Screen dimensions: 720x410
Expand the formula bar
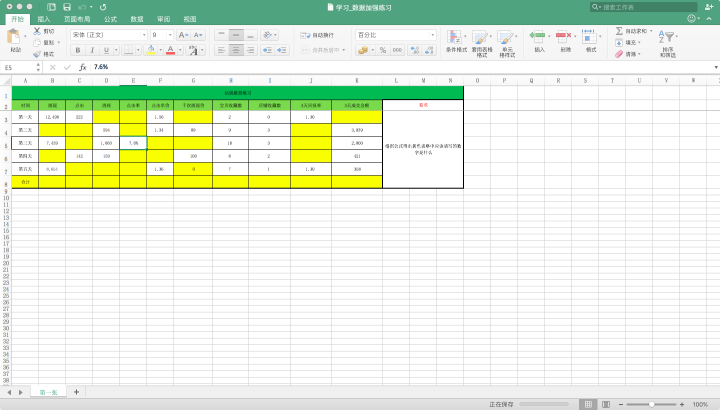[716, 67]
